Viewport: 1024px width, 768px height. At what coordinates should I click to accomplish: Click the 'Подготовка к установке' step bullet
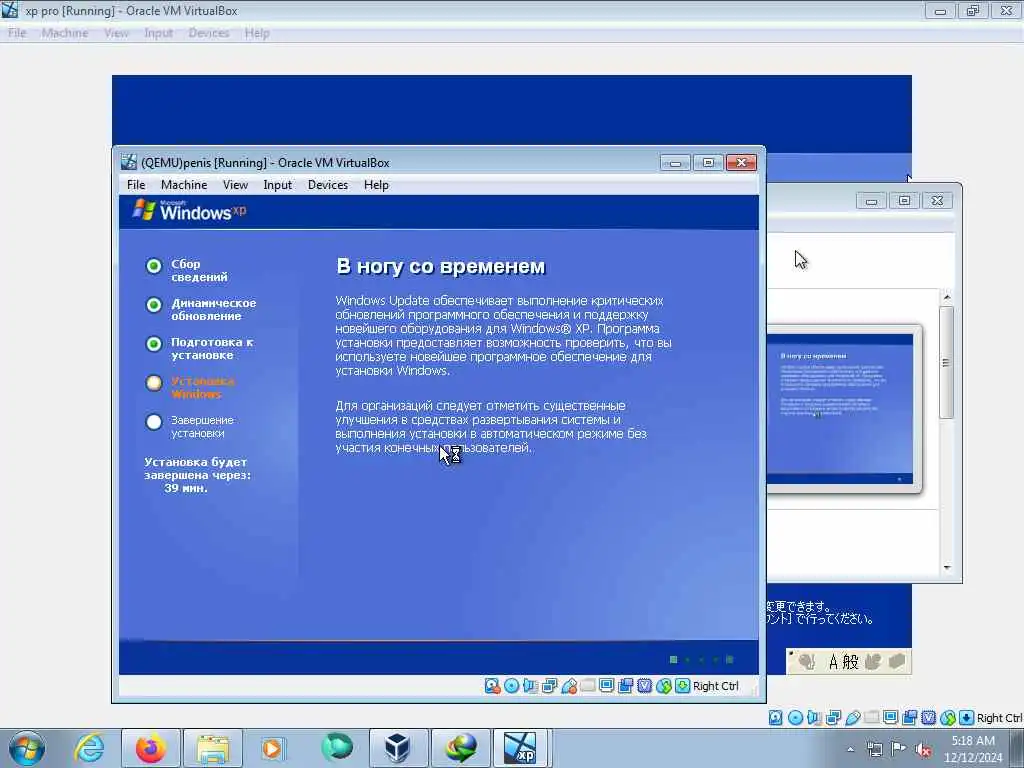[x=153, y=344]
